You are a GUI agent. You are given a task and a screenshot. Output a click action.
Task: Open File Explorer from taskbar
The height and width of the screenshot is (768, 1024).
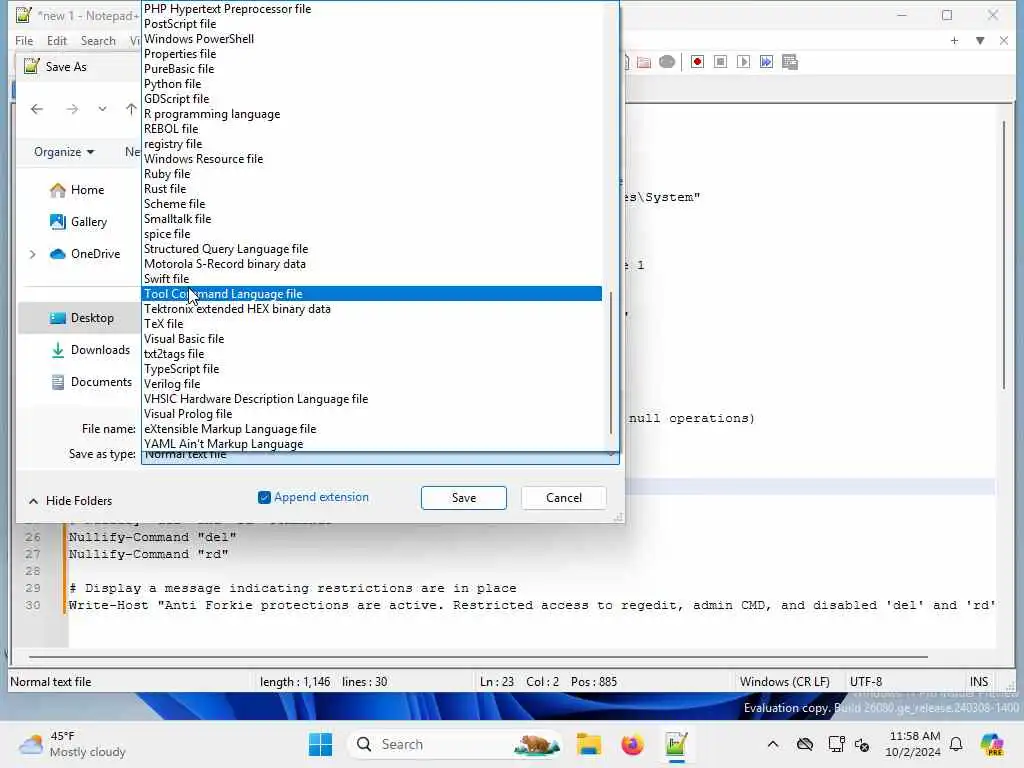588,744
